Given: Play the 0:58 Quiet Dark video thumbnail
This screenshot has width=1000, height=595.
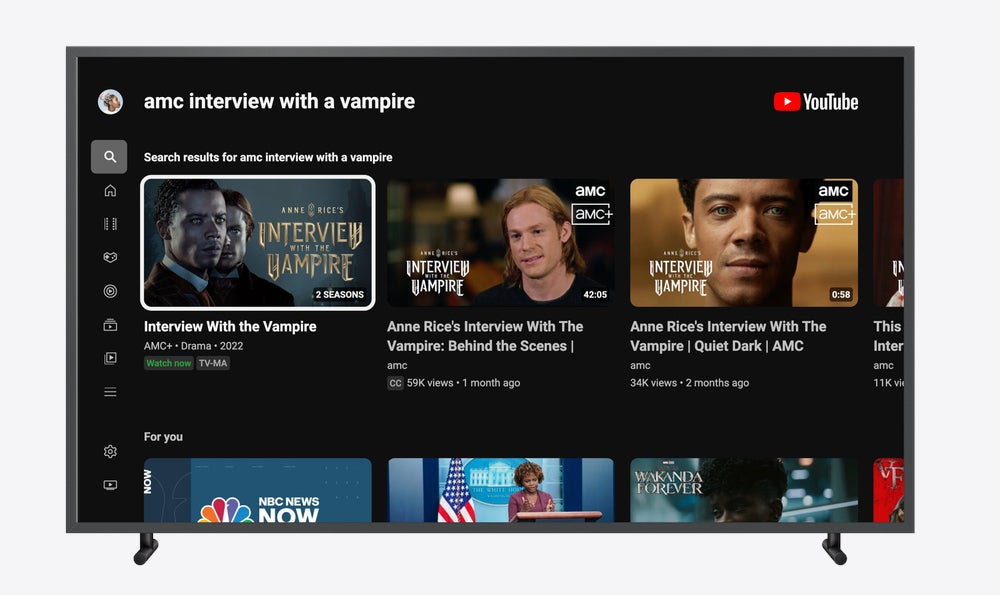Looking at the screenshot, I should pyautogui.click(x=744, y=242).
